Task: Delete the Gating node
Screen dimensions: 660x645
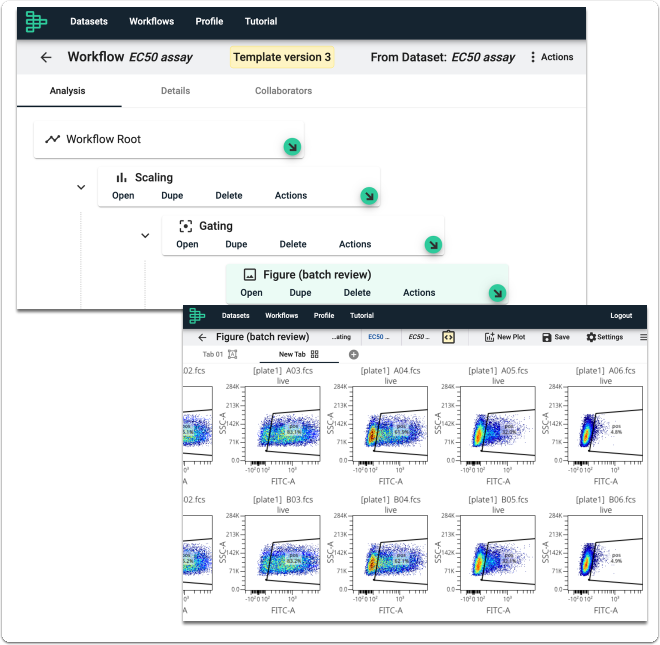Action: 293,244
